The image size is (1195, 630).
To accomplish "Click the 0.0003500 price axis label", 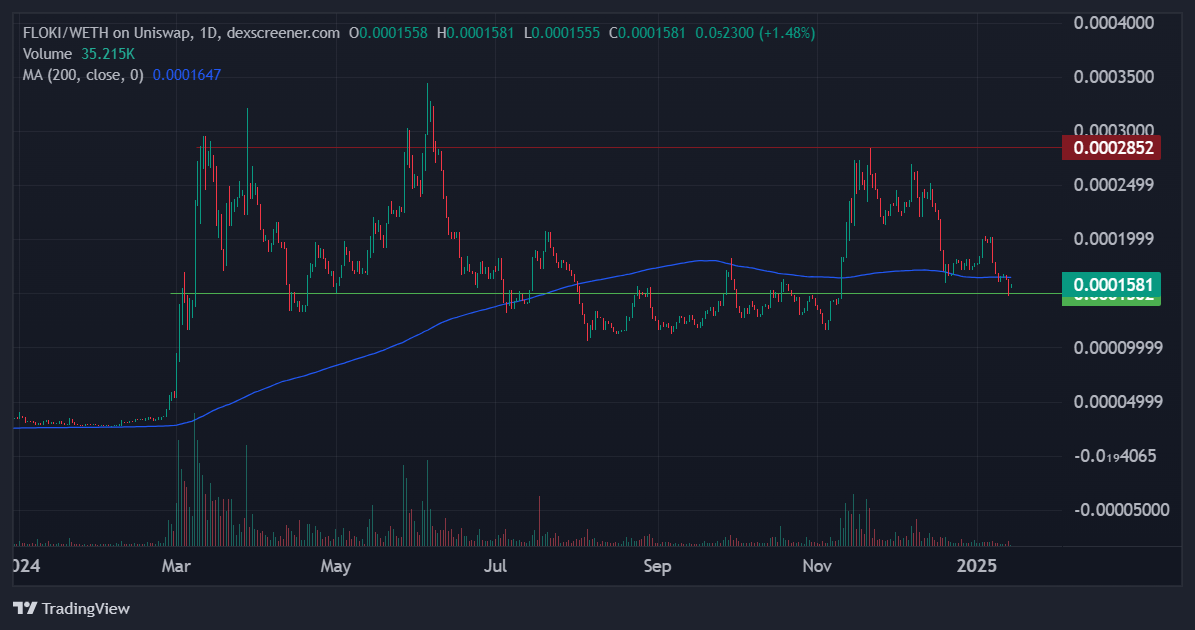I will [x=1113, y=76].
